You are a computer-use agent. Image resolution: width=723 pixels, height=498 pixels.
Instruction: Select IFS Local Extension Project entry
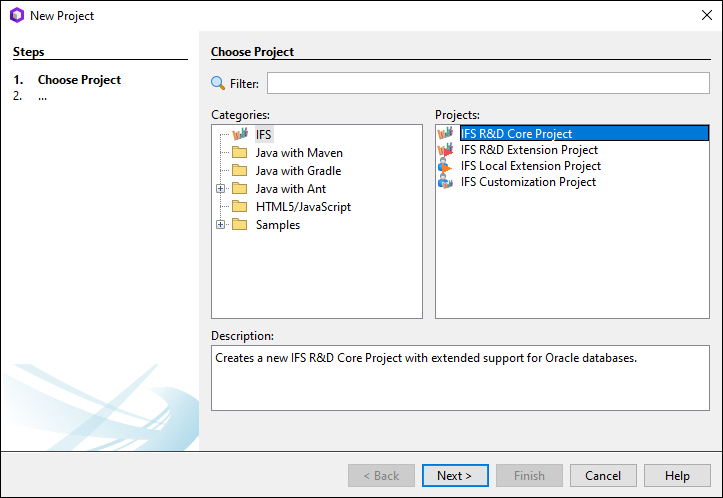[x=531, y=166]
